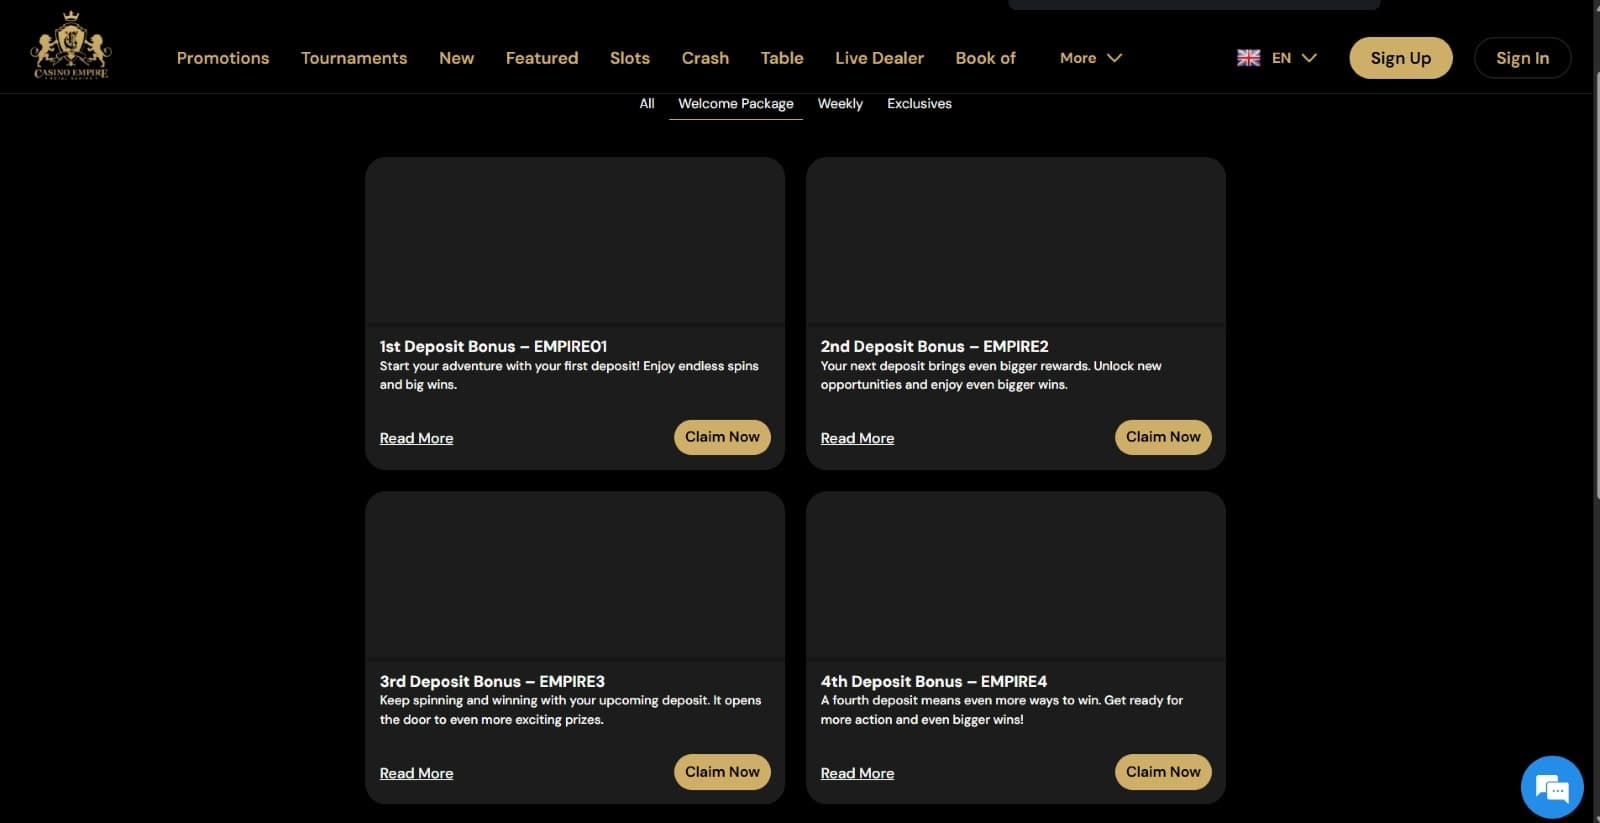Image resolution: width=1600 pixels, height=823 pixels.
Task: Go to Table games
Action: (782, 58)
